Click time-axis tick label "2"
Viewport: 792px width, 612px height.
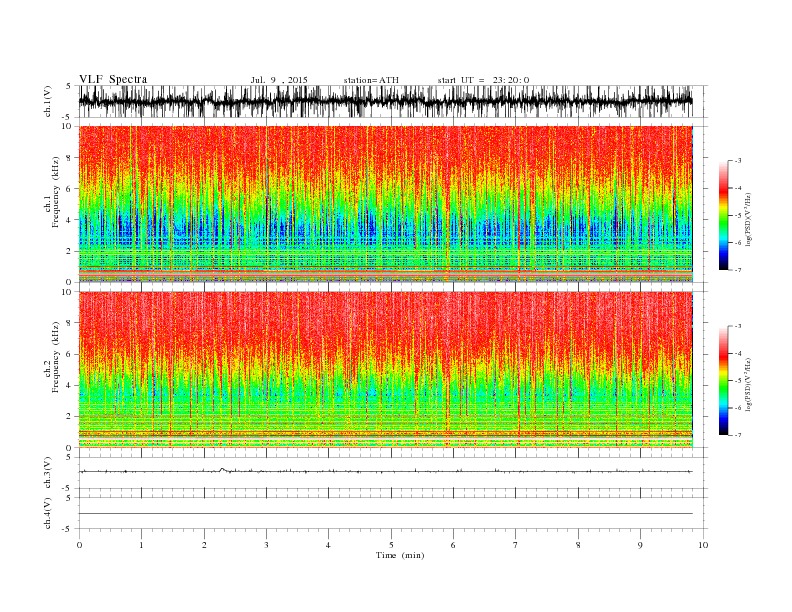point(204,545)
